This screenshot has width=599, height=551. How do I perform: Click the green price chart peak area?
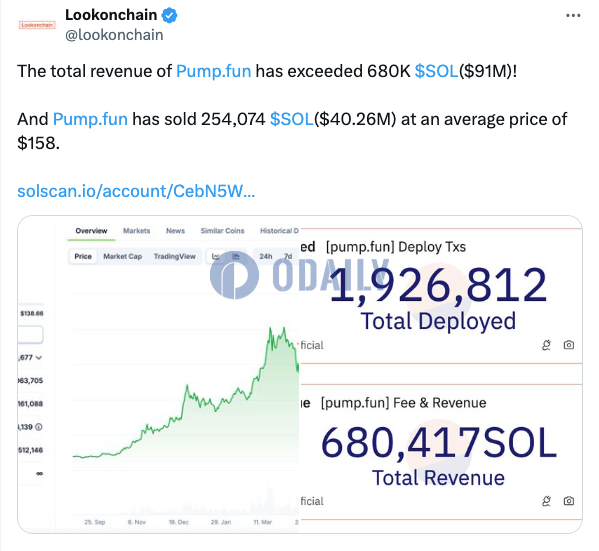277,339
